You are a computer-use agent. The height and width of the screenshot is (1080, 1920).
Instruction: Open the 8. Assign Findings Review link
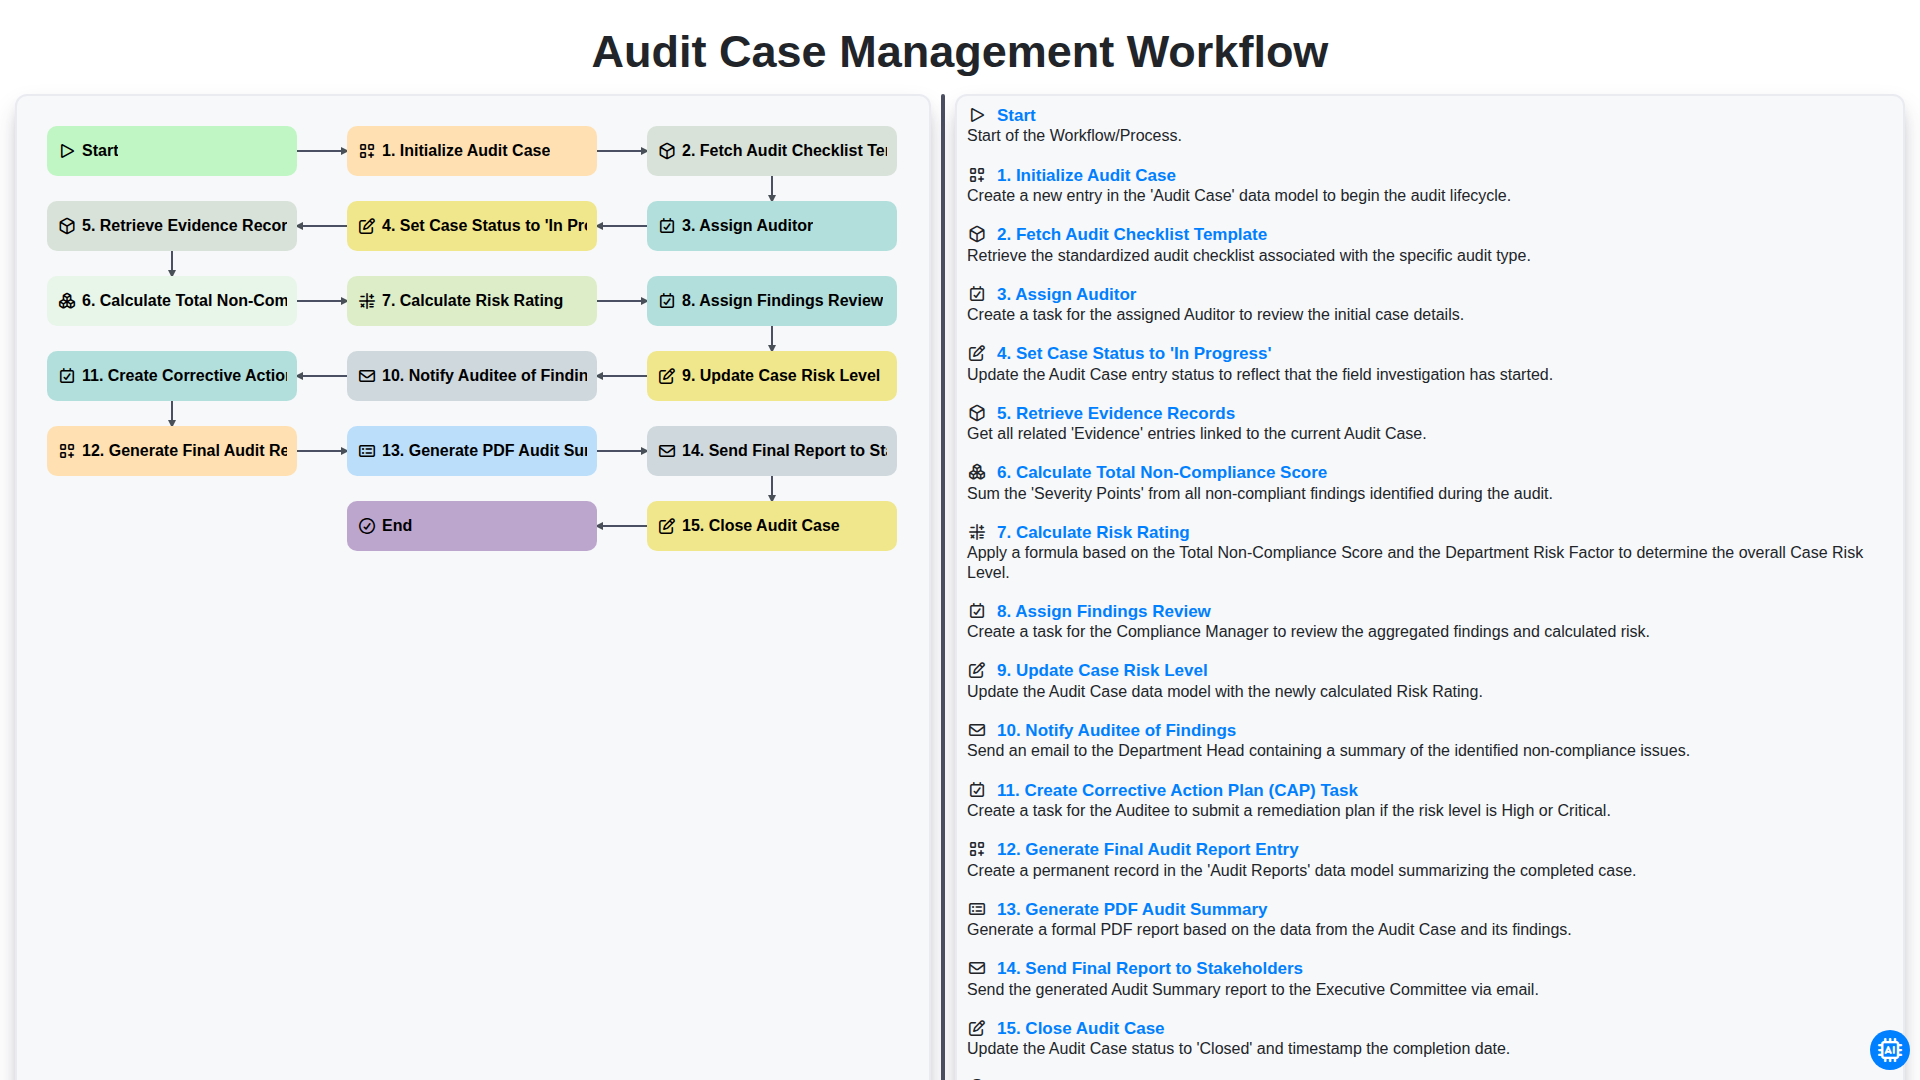1104,611
